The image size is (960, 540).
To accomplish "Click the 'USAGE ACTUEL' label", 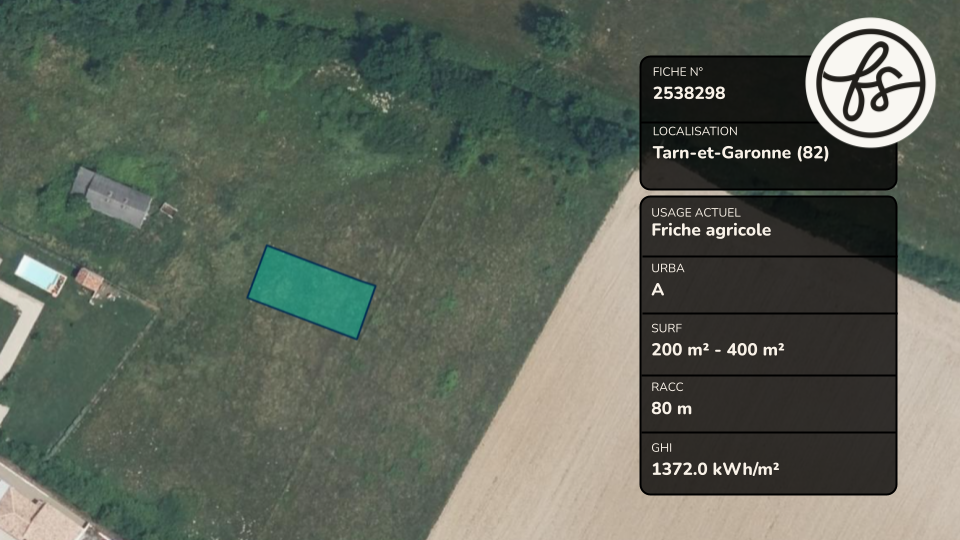I will pyautogui.click(x=696, y=212).
